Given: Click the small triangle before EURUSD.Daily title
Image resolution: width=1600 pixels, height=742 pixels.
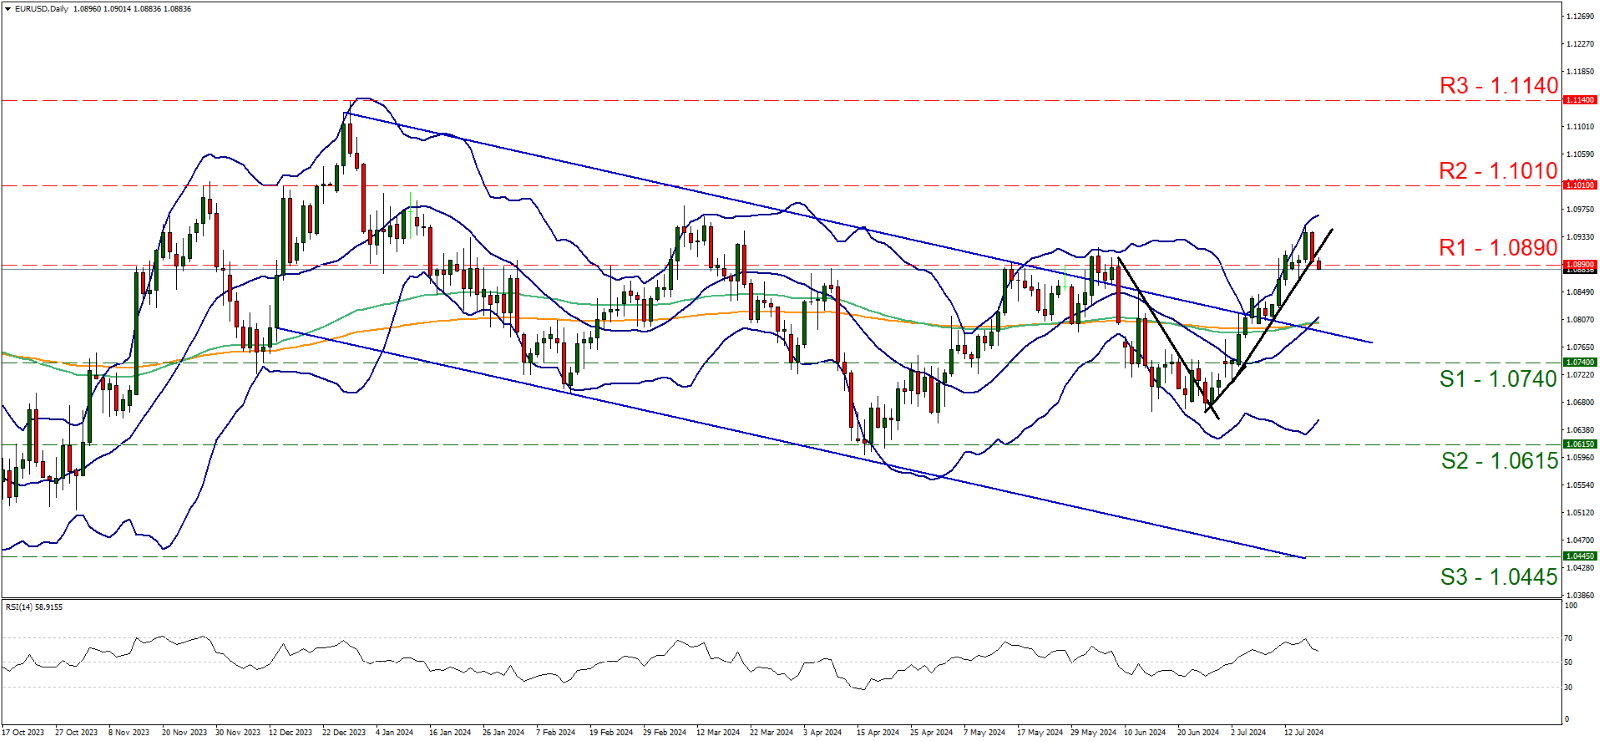Looking at the screenshot, I should pyautogui.click(x=8, y=9).
